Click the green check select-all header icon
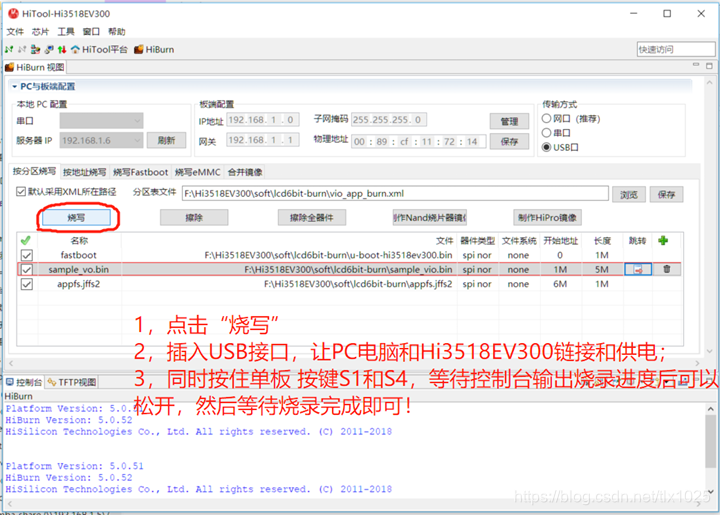The height and width of the screenshot is (515, 720). click(26, 240)
